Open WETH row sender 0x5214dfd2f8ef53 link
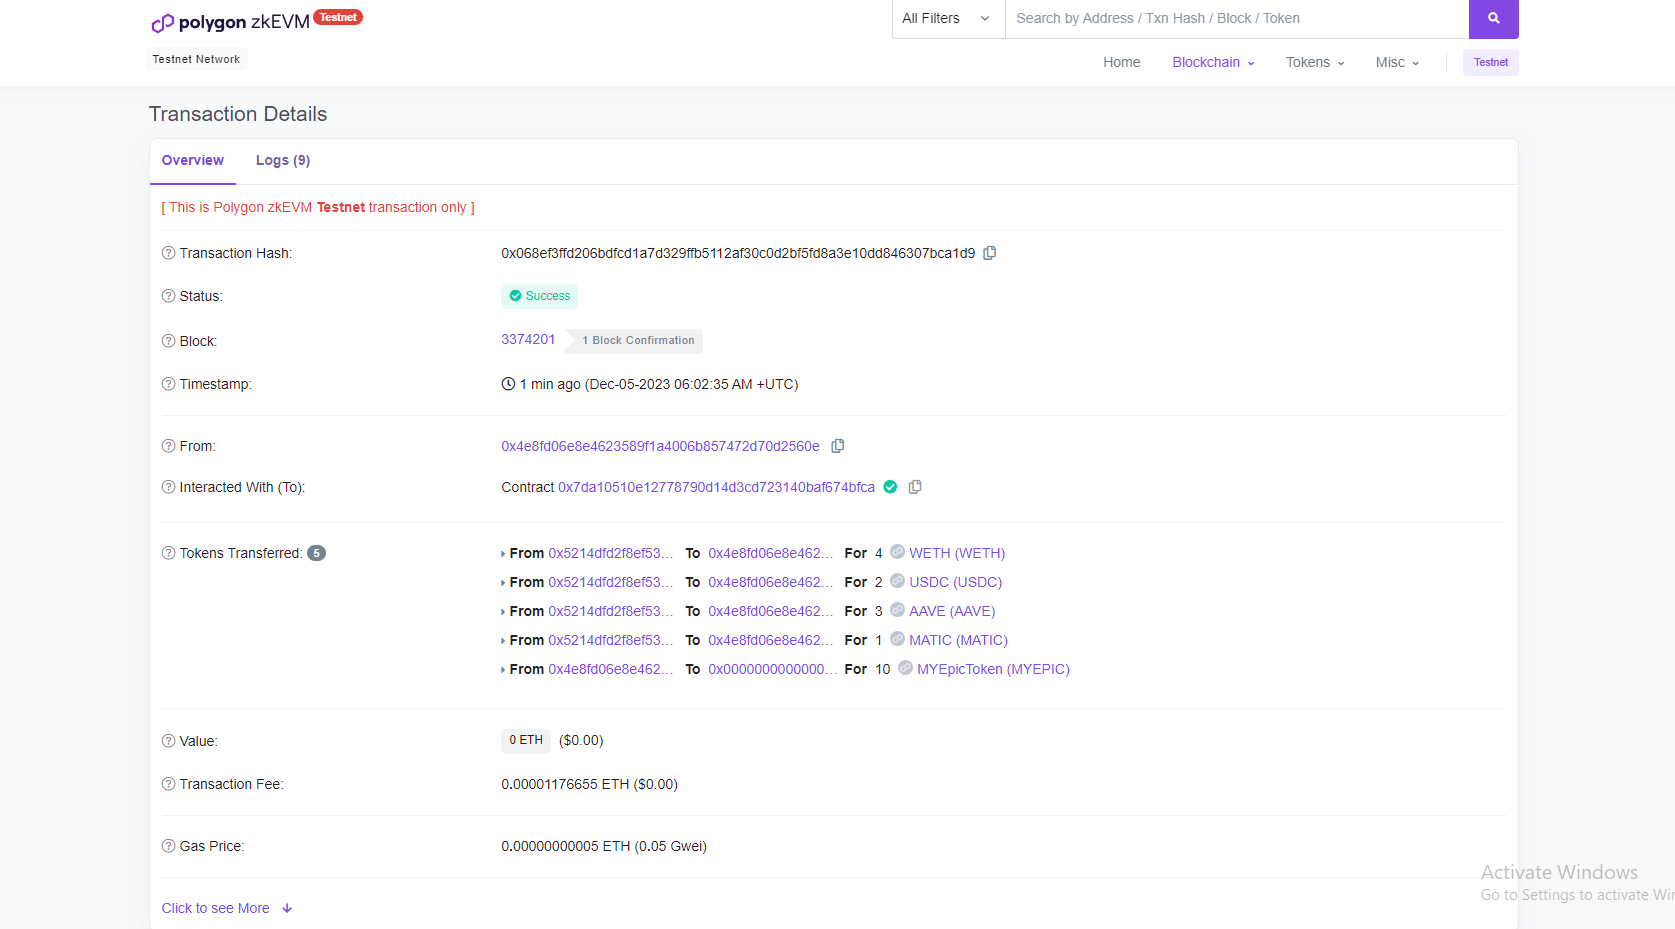This screenshot has width=1675, height=929. [610, 553]
